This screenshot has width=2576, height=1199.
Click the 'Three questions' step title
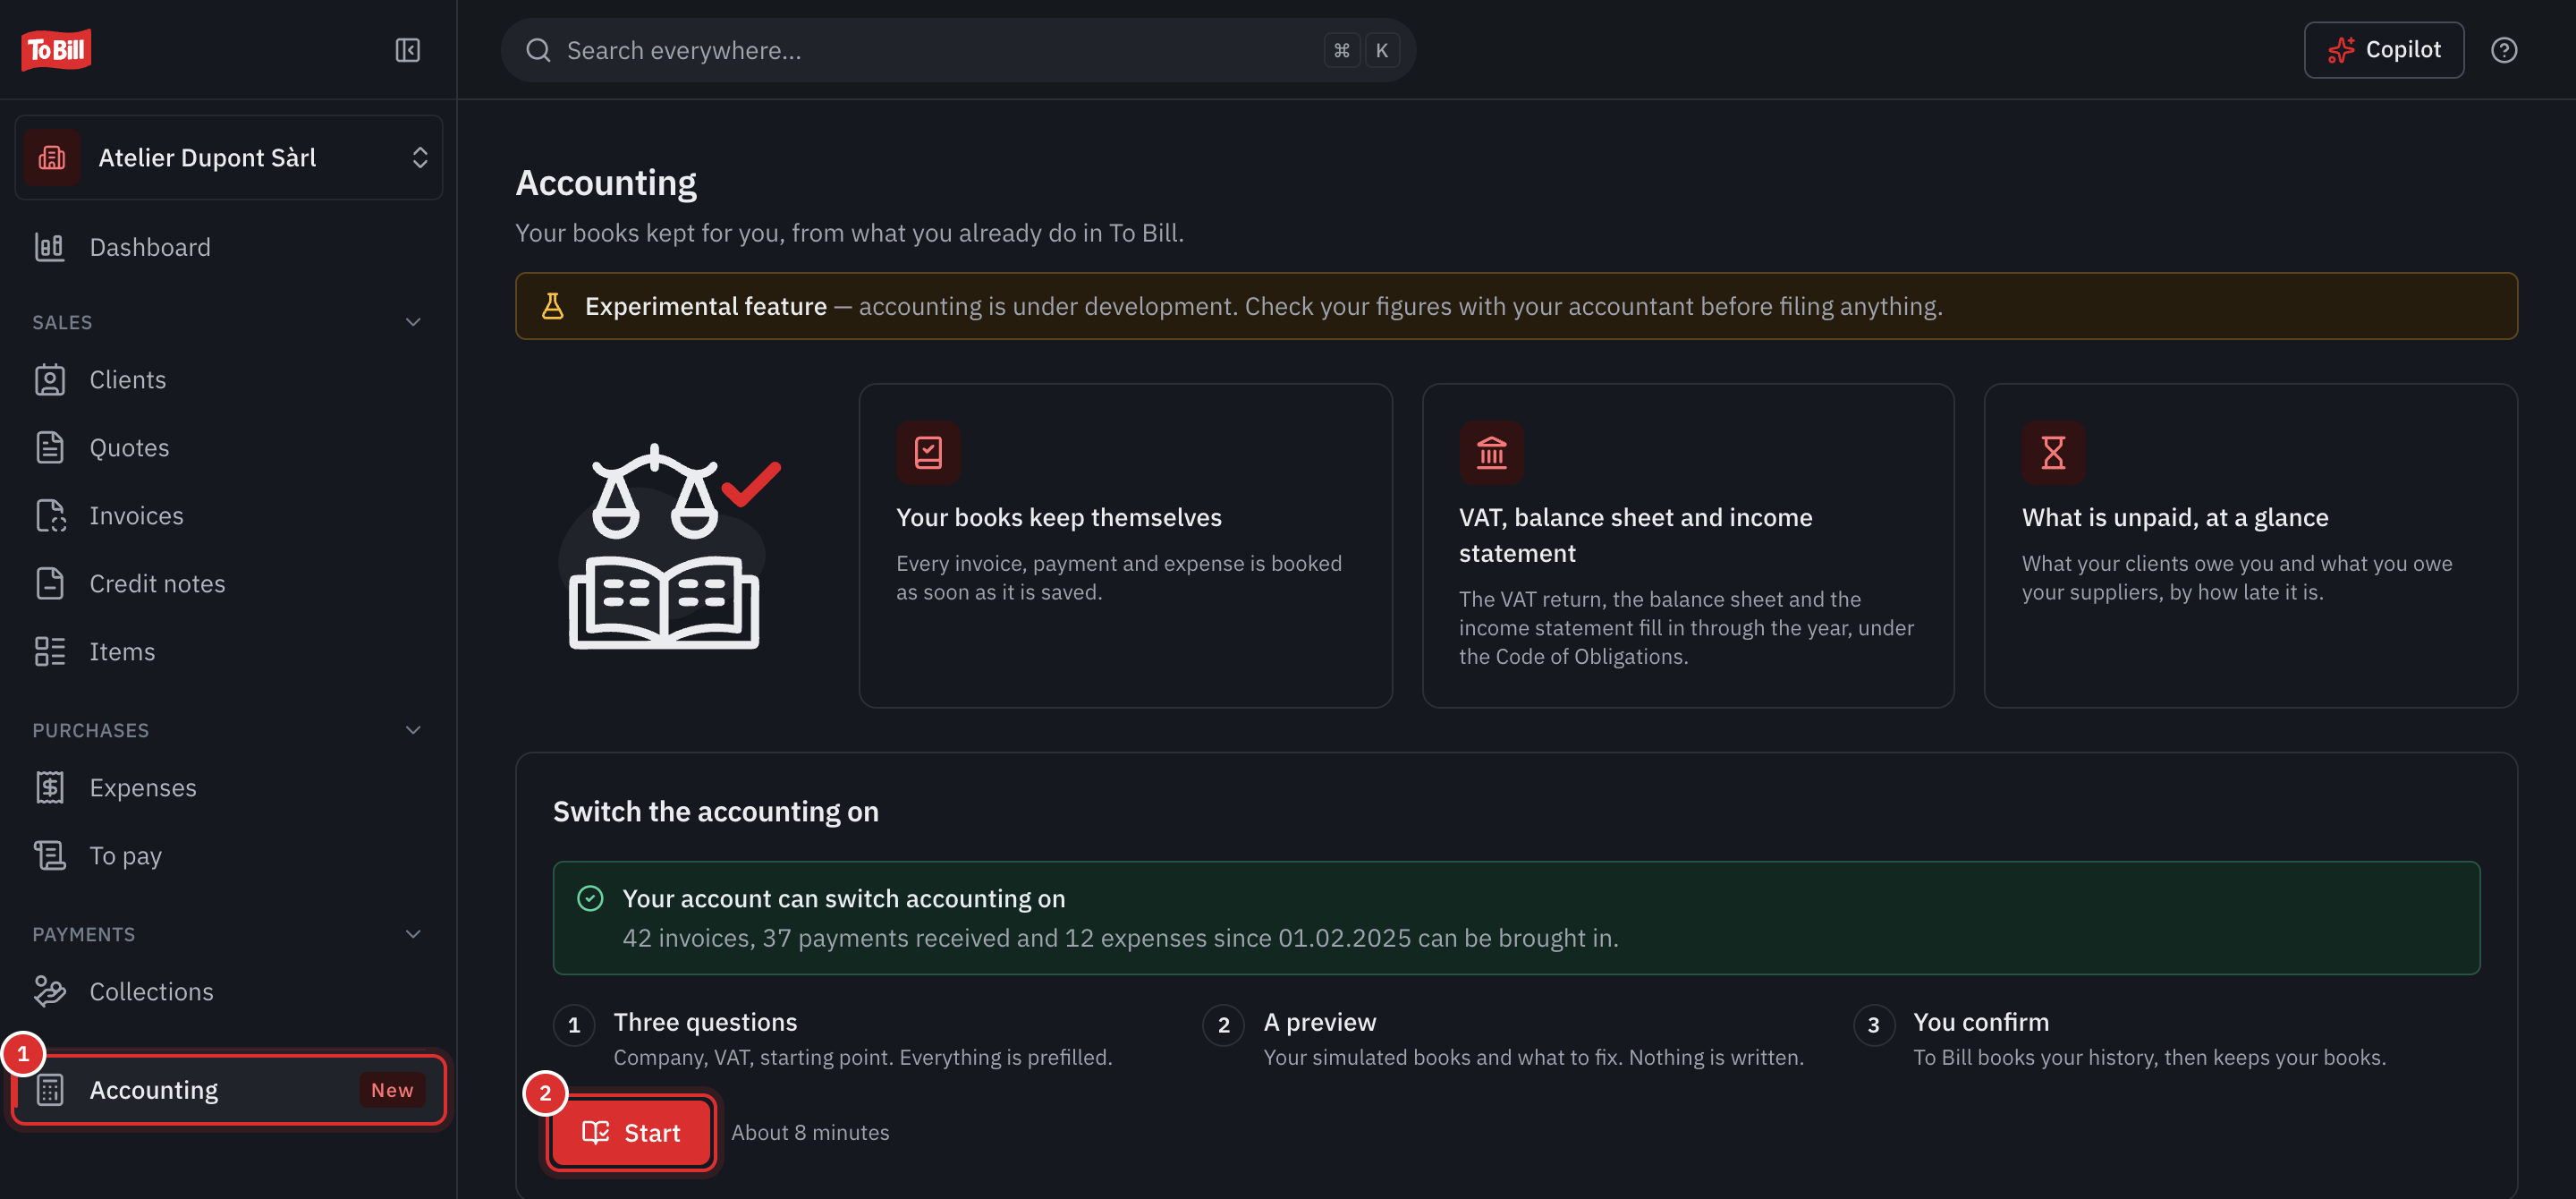[705, 1022]
